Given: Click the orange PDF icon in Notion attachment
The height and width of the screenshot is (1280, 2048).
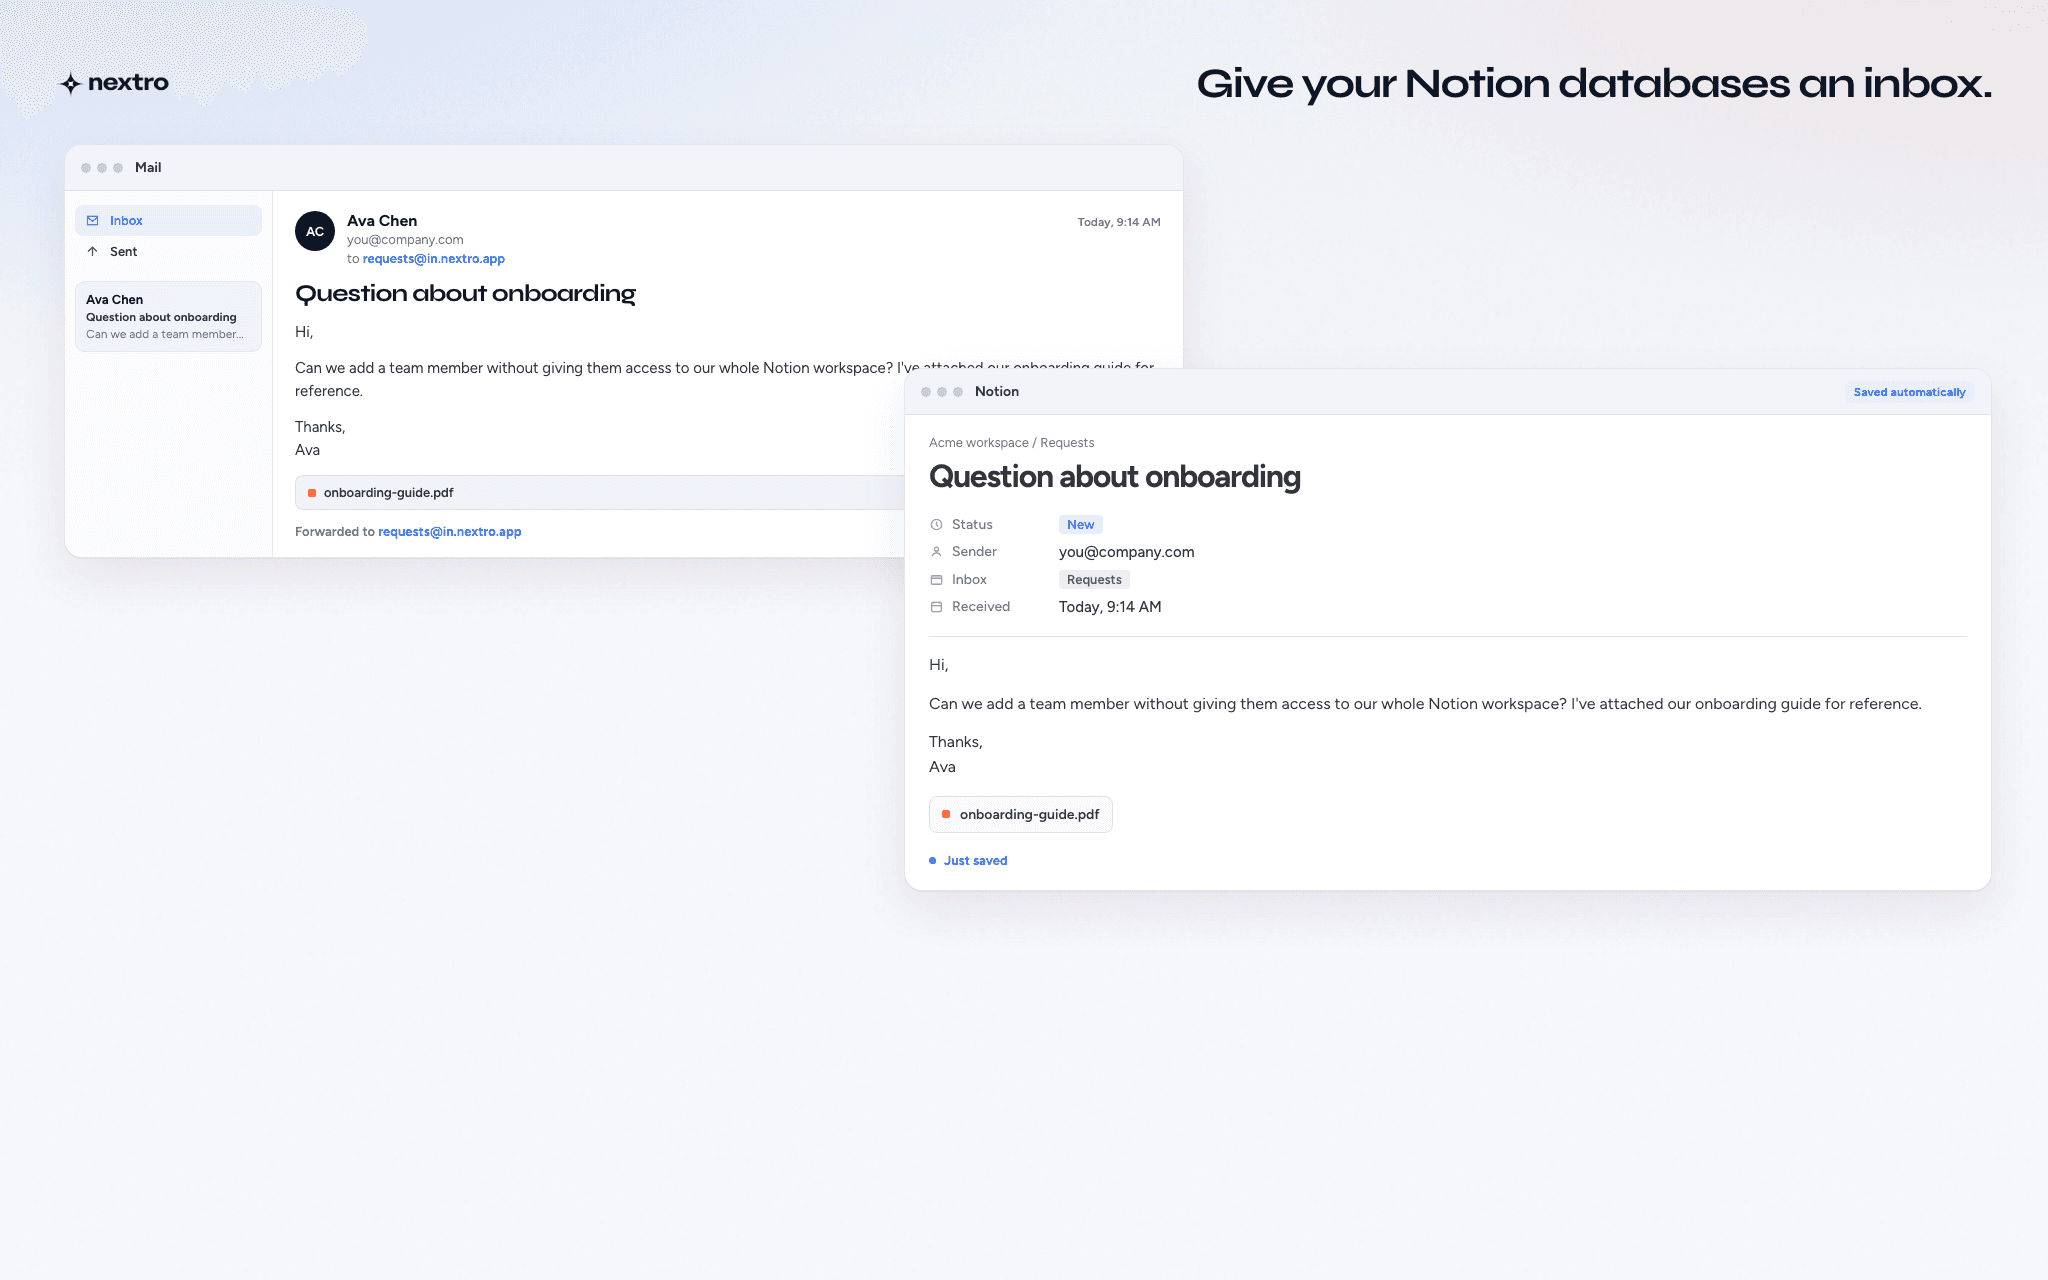Looking at the screenshot, I should 946,814.
